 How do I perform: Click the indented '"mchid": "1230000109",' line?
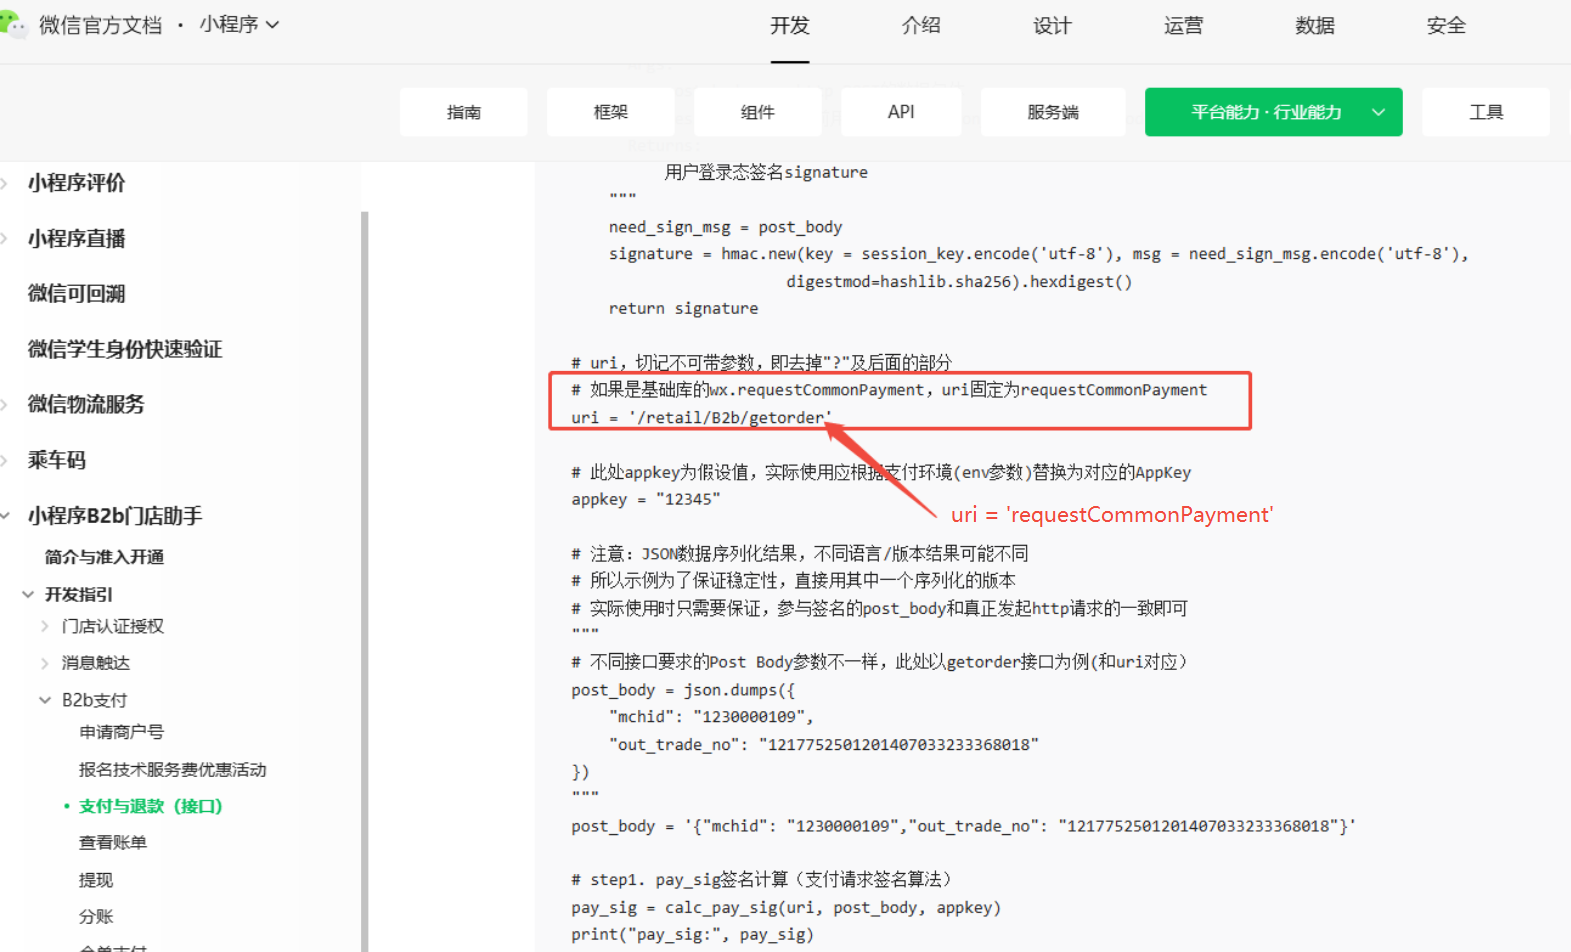[x=712, y=716]
